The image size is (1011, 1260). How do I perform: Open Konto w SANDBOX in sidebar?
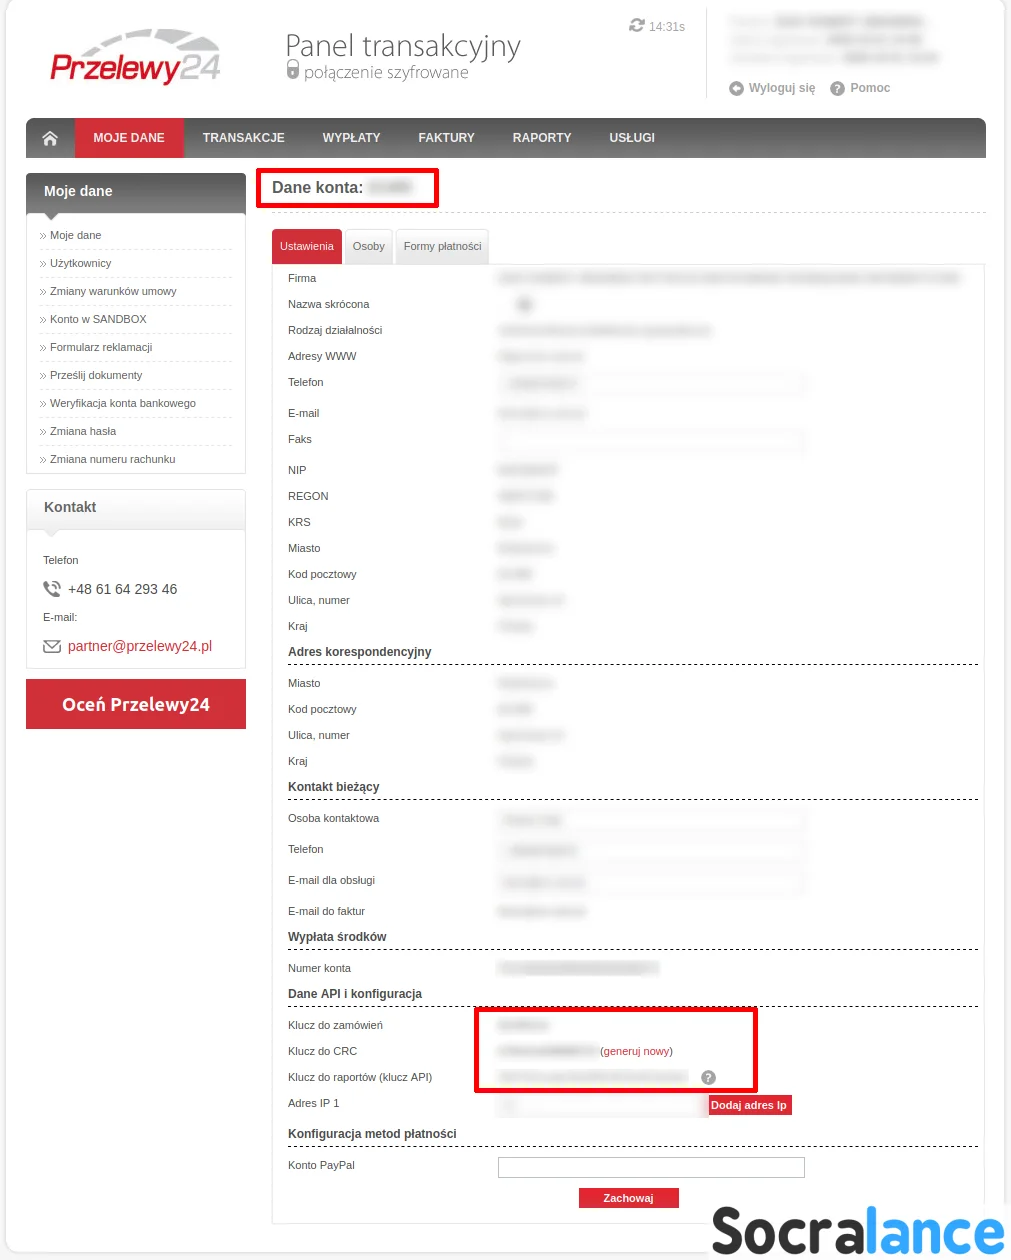tap(98, 319)
